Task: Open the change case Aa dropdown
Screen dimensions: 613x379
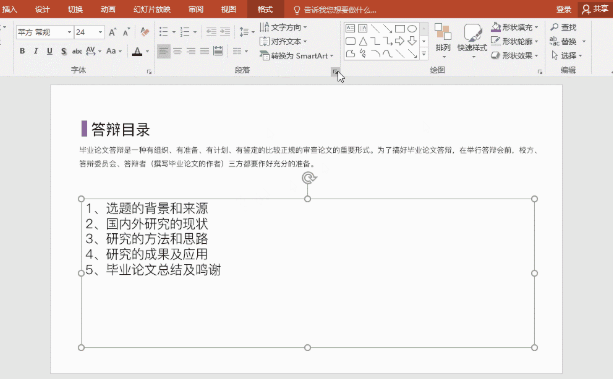Action: tap(114, 51)
